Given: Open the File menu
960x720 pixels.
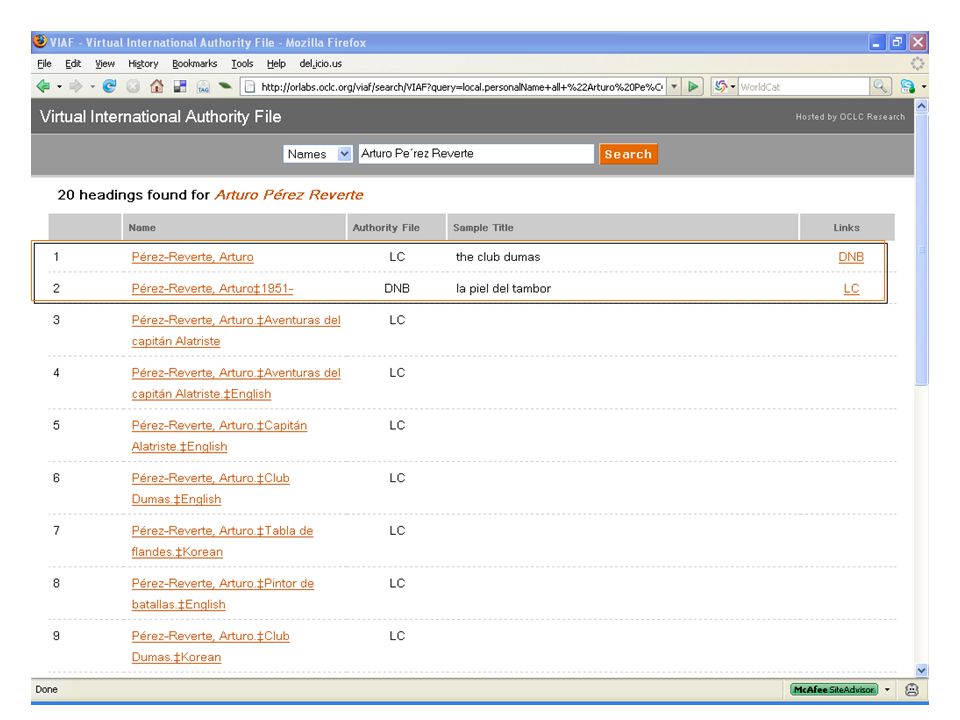Looking at the screenshot, I should [44, 64].
